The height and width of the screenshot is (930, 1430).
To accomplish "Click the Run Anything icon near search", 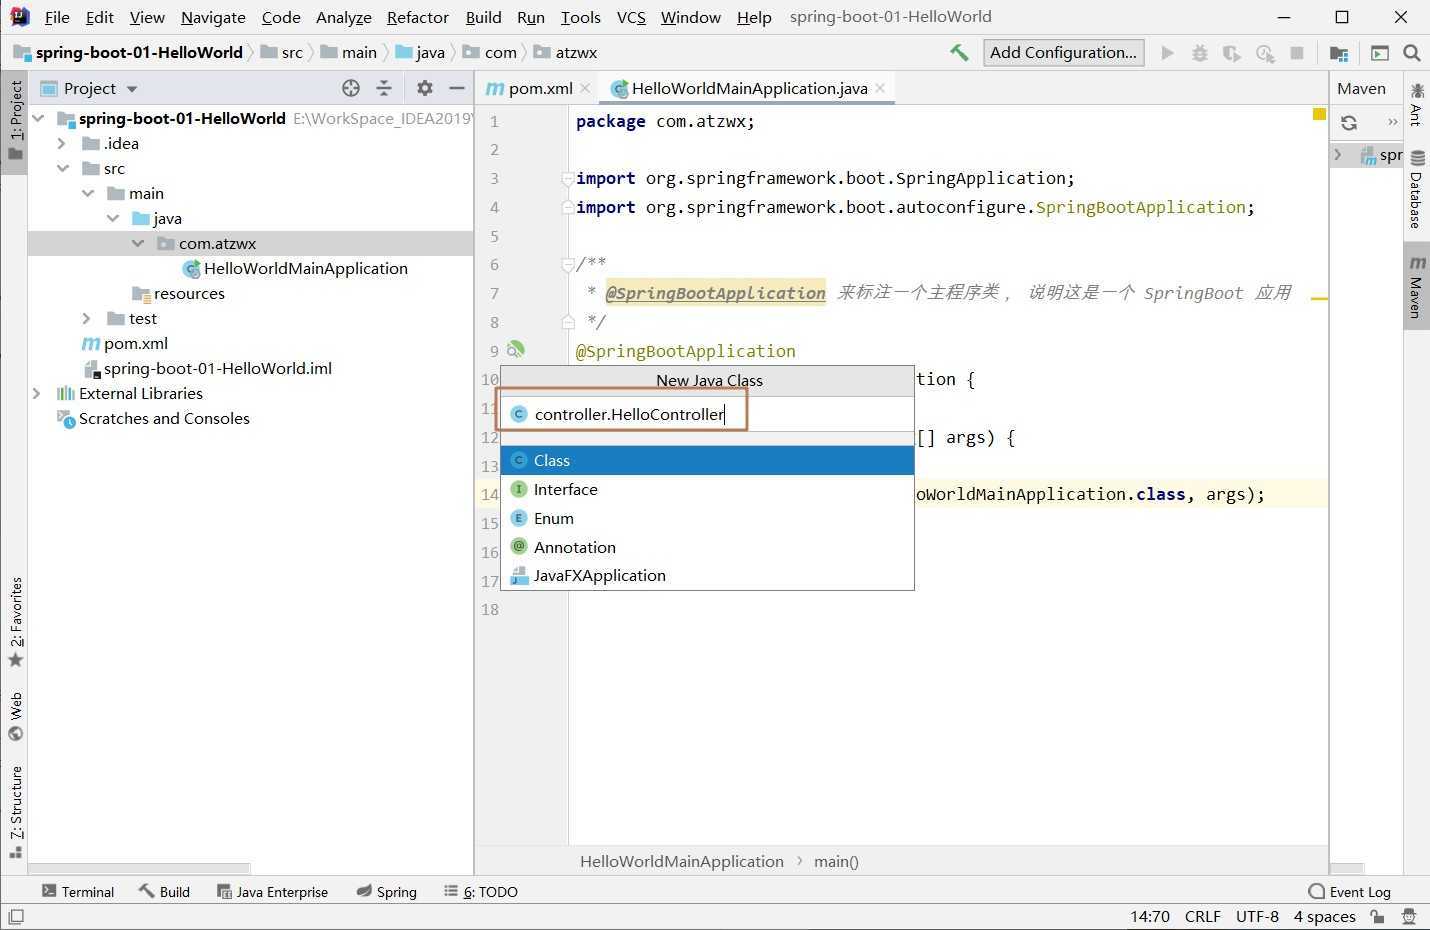I will point(1380,53).
